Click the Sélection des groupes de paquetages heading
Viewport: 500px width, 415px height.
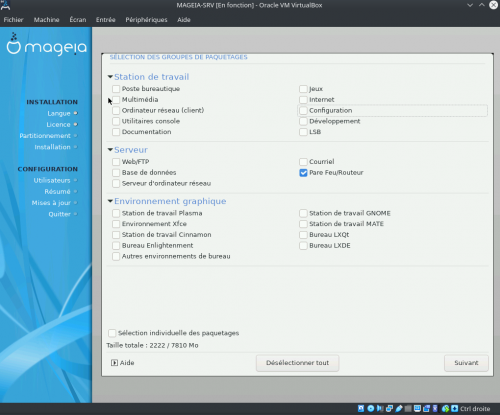(179, 57)
